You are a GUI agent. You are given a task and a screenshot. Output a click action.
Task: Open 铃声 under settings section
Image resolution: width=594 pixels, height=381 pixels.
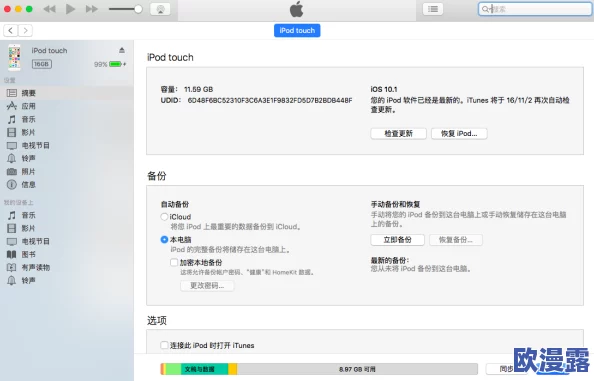pyautogui.click(x=67, y=158)
